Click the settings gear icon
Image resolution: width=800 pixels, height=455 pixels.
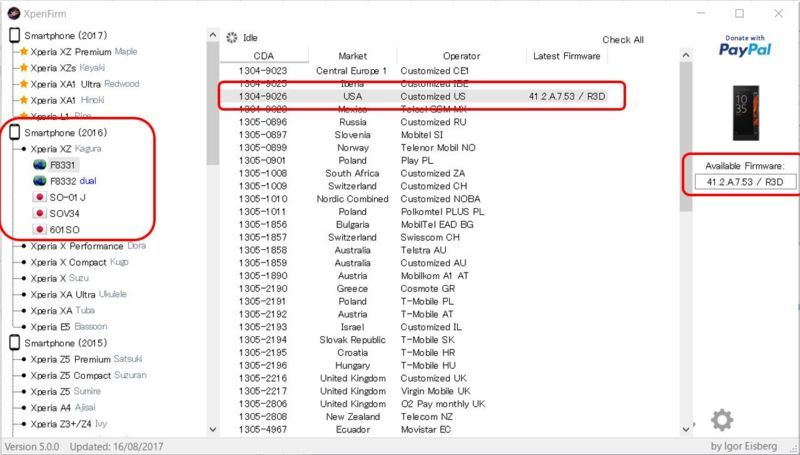721,420
